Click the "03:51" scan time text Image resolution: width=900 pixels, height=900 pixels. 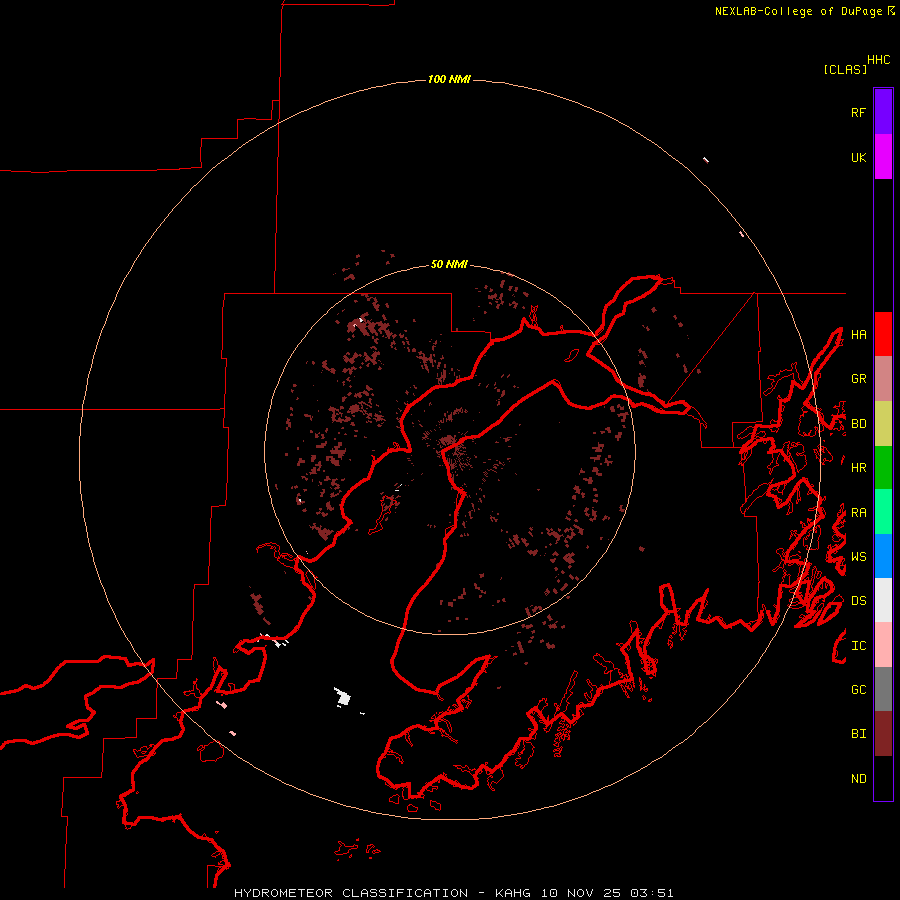click(651, 893)
